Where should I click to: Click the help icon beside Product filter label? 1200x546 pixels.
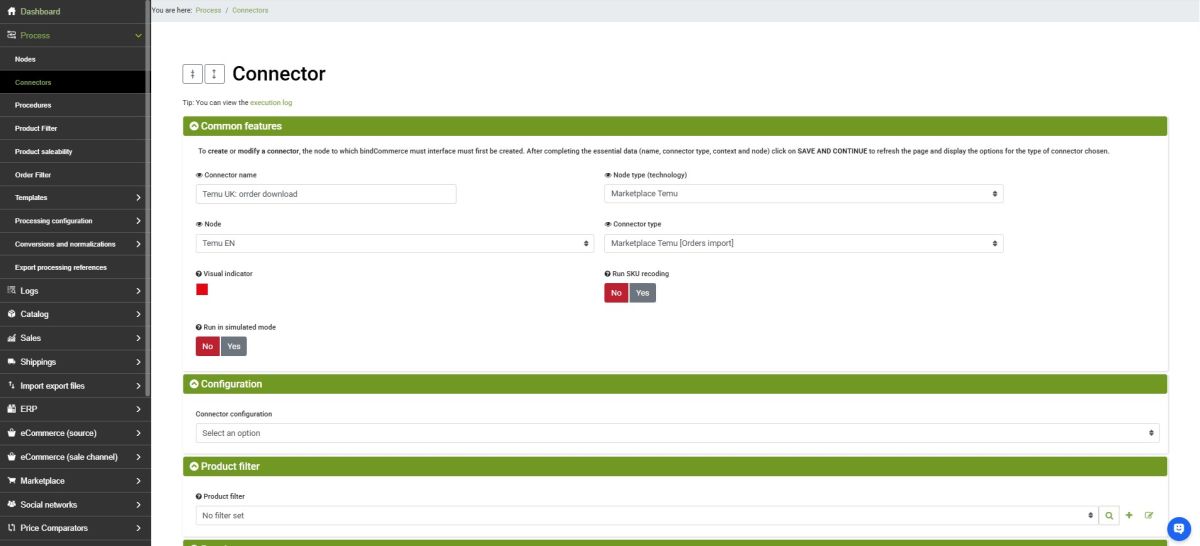click(x=199, y=497)
